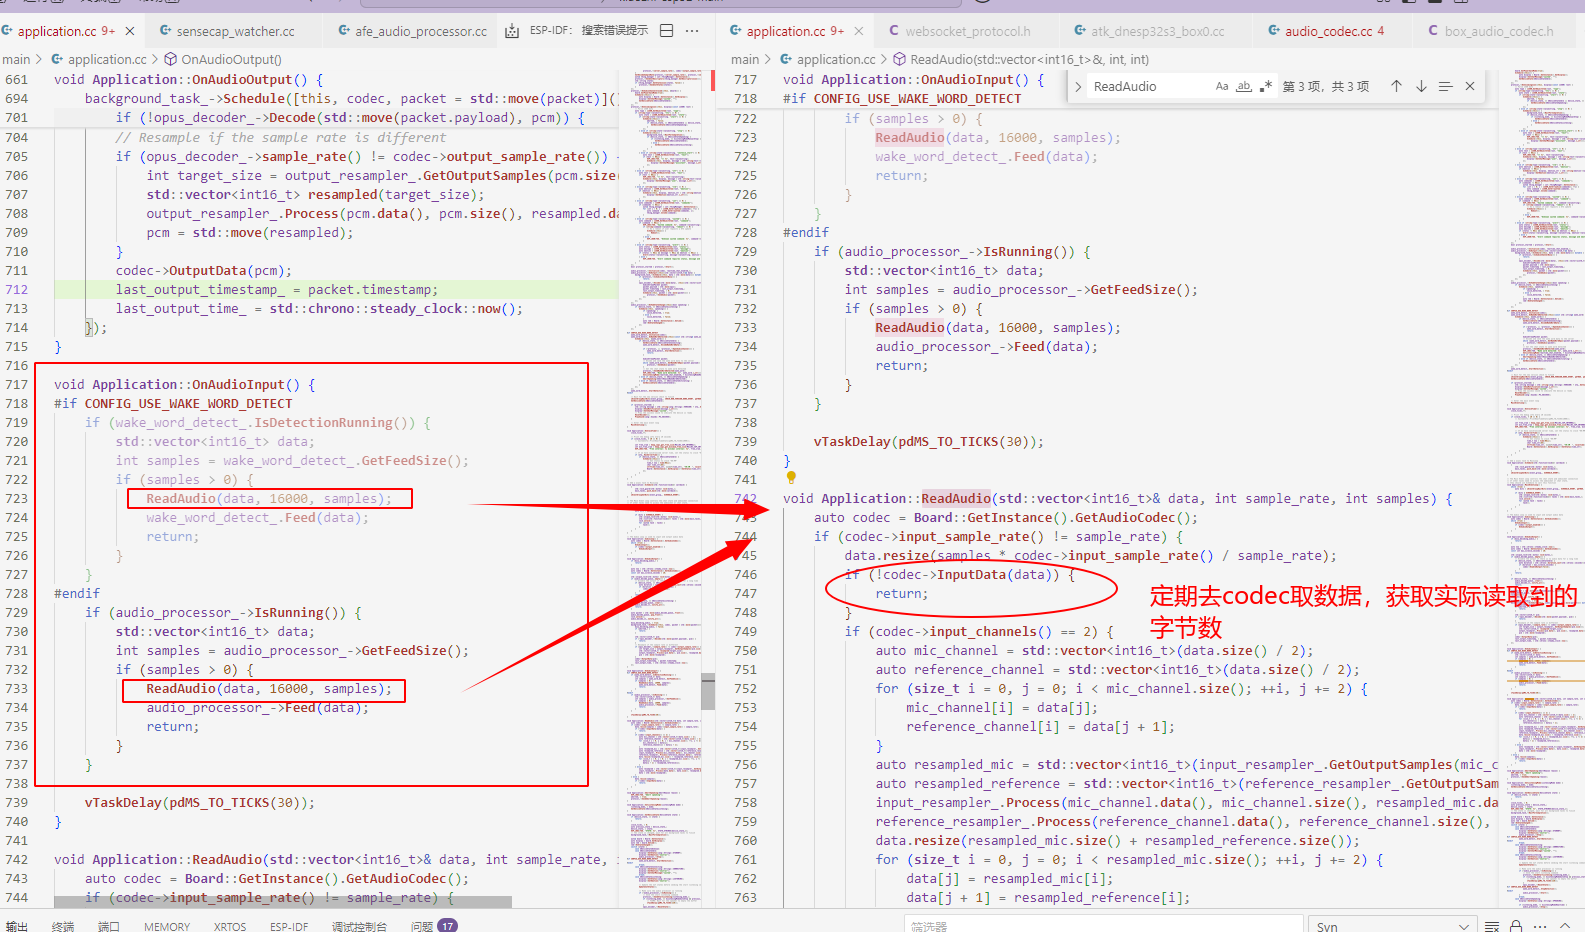1585x932 pixels.
Task: Open the left editor's more actions menu
Action: coord(692,31)
